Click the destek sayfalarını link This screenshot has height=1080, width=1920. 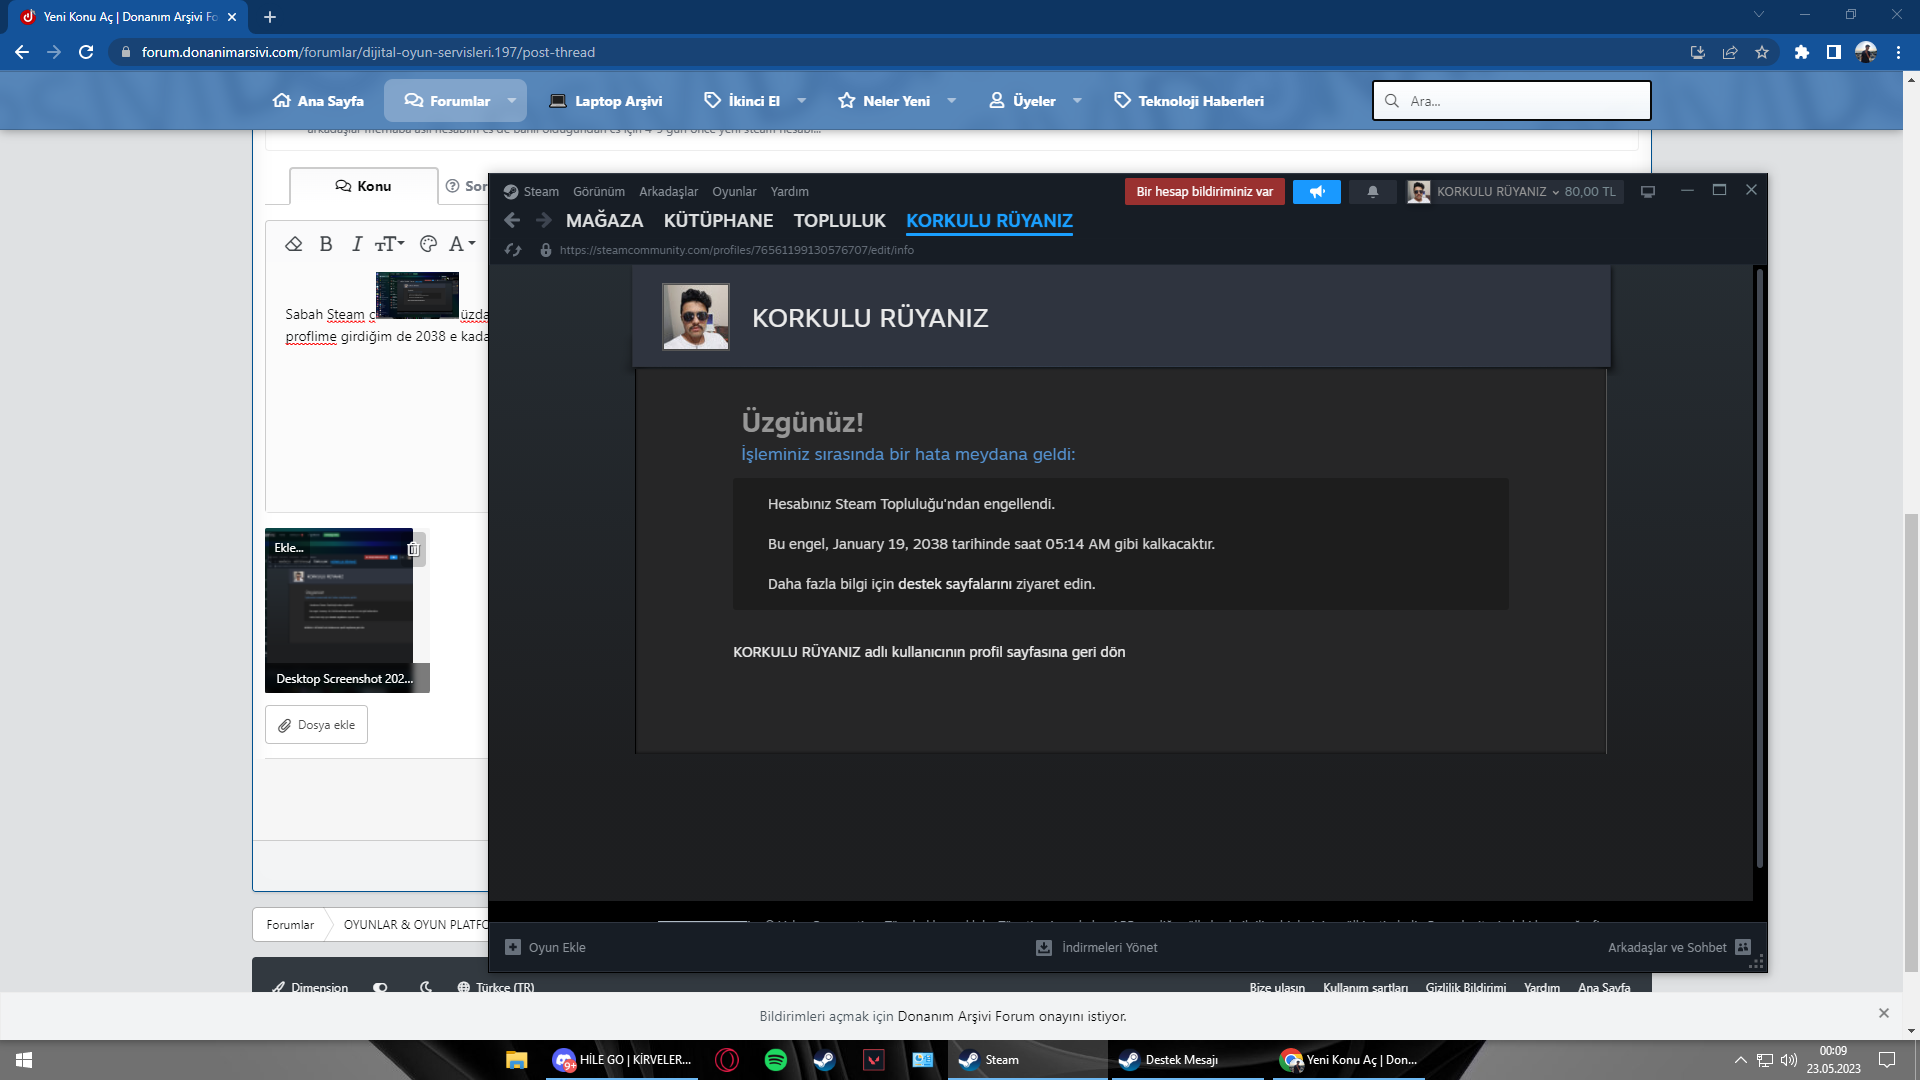tap(954, 584)
